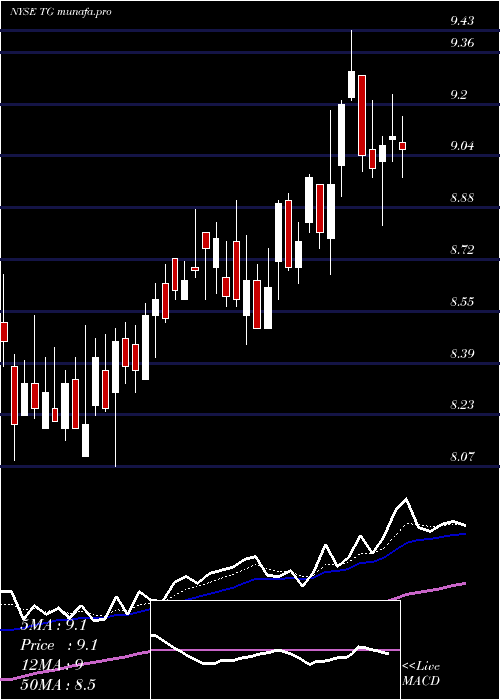
Task: Click the 8.39 price axis label
Action: coord(462,354)
